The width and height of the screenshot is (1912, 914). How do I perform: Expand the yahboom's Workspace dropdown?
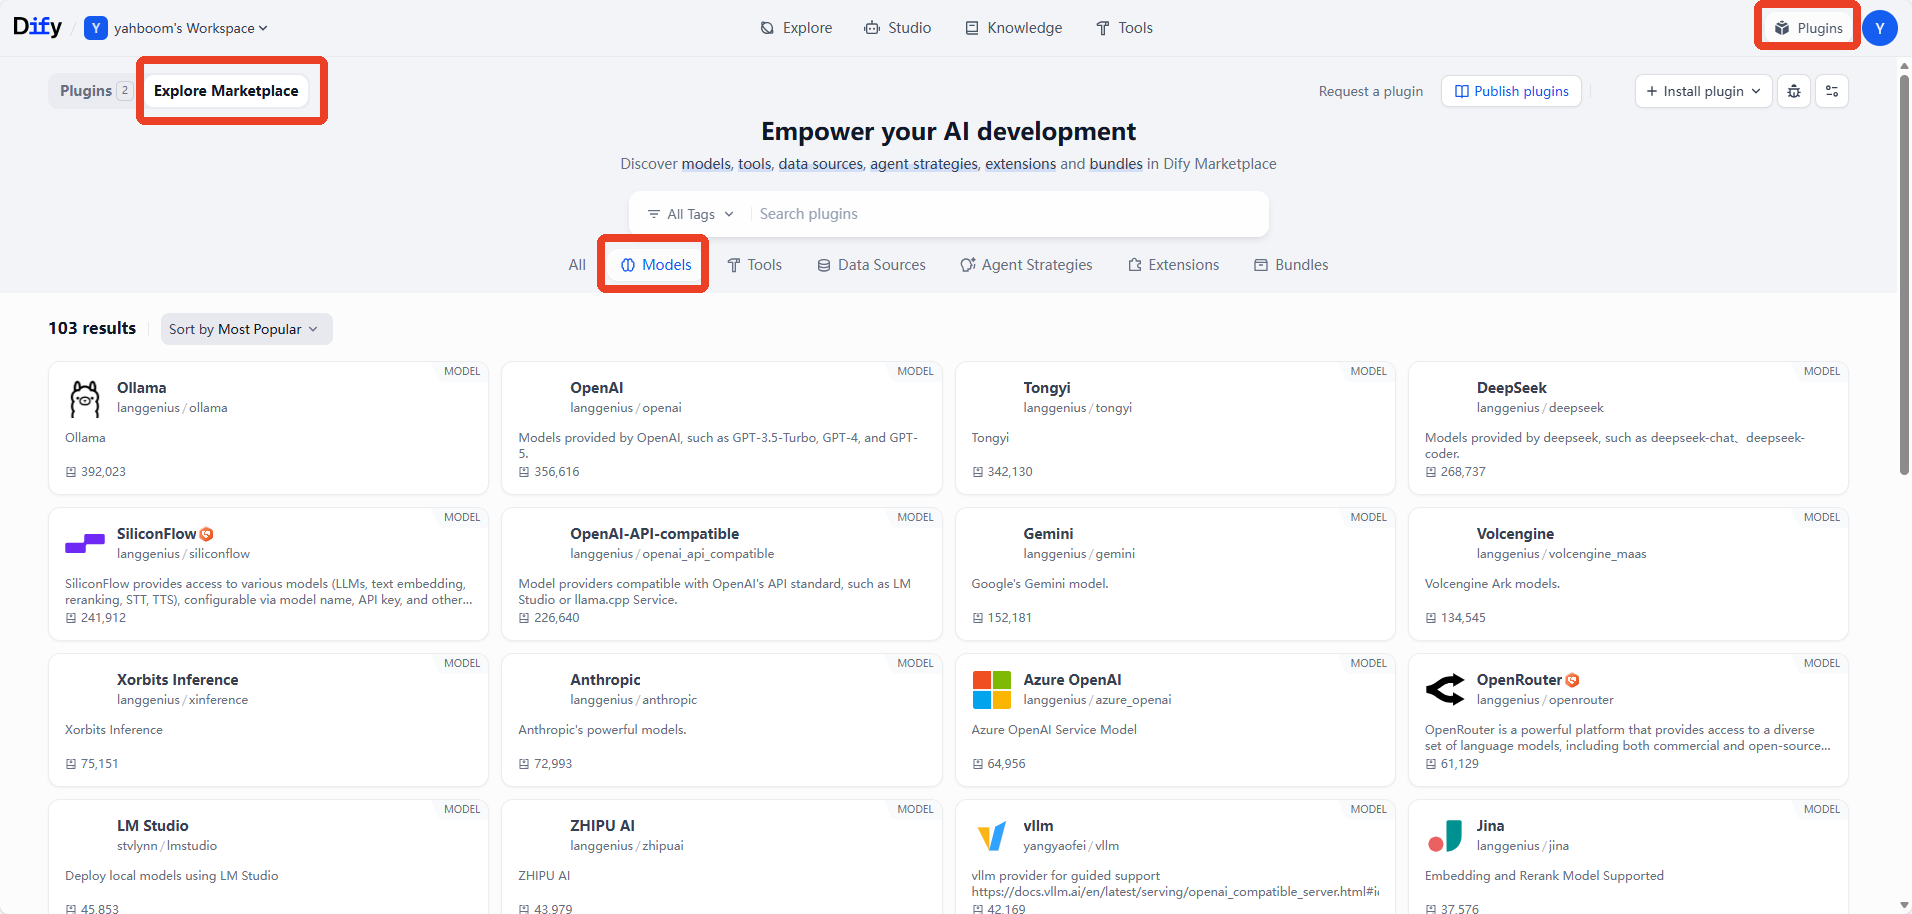[x=190, y=28]
